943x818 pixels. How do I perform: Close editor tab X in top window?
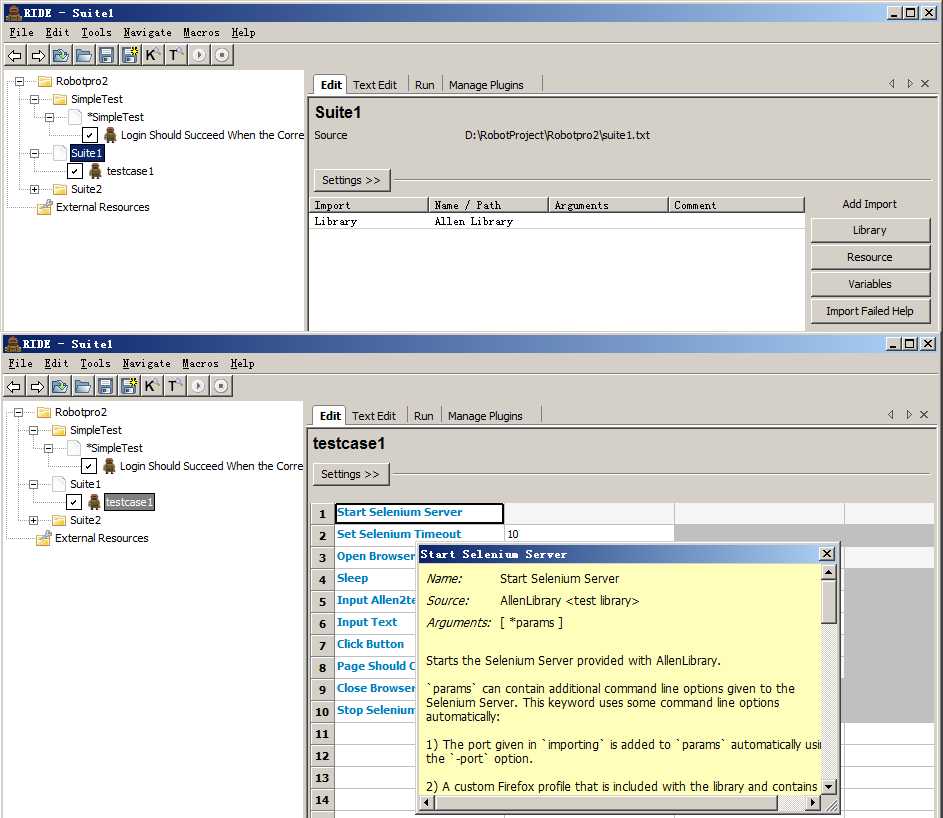coord(925,84)
